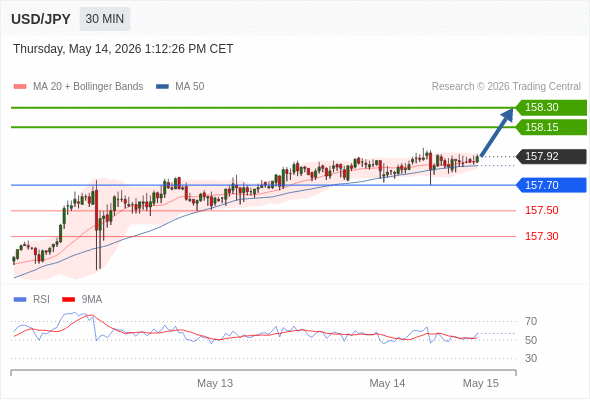The width and height of the screenshot is (590, 400).
Task: Select the MA 20 + Bollinger Bands legend swatch
Action: click(x=20, y=87)
